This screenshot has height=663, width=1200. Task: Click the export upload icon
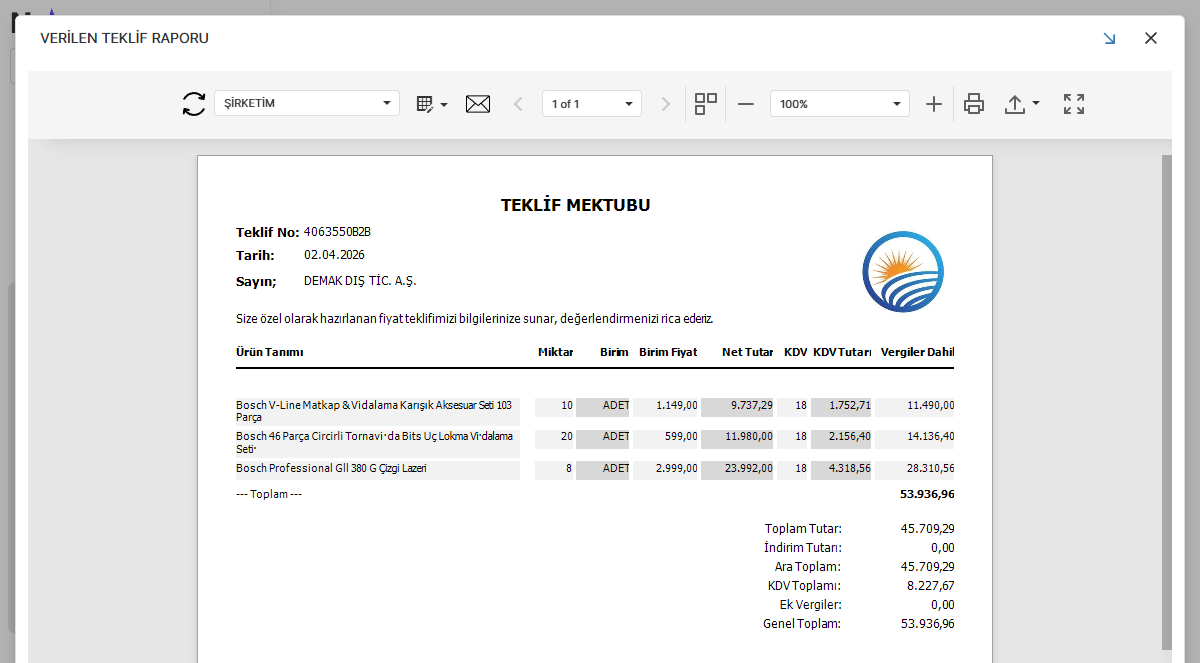pyautogui.click(x=1015, y=104)
